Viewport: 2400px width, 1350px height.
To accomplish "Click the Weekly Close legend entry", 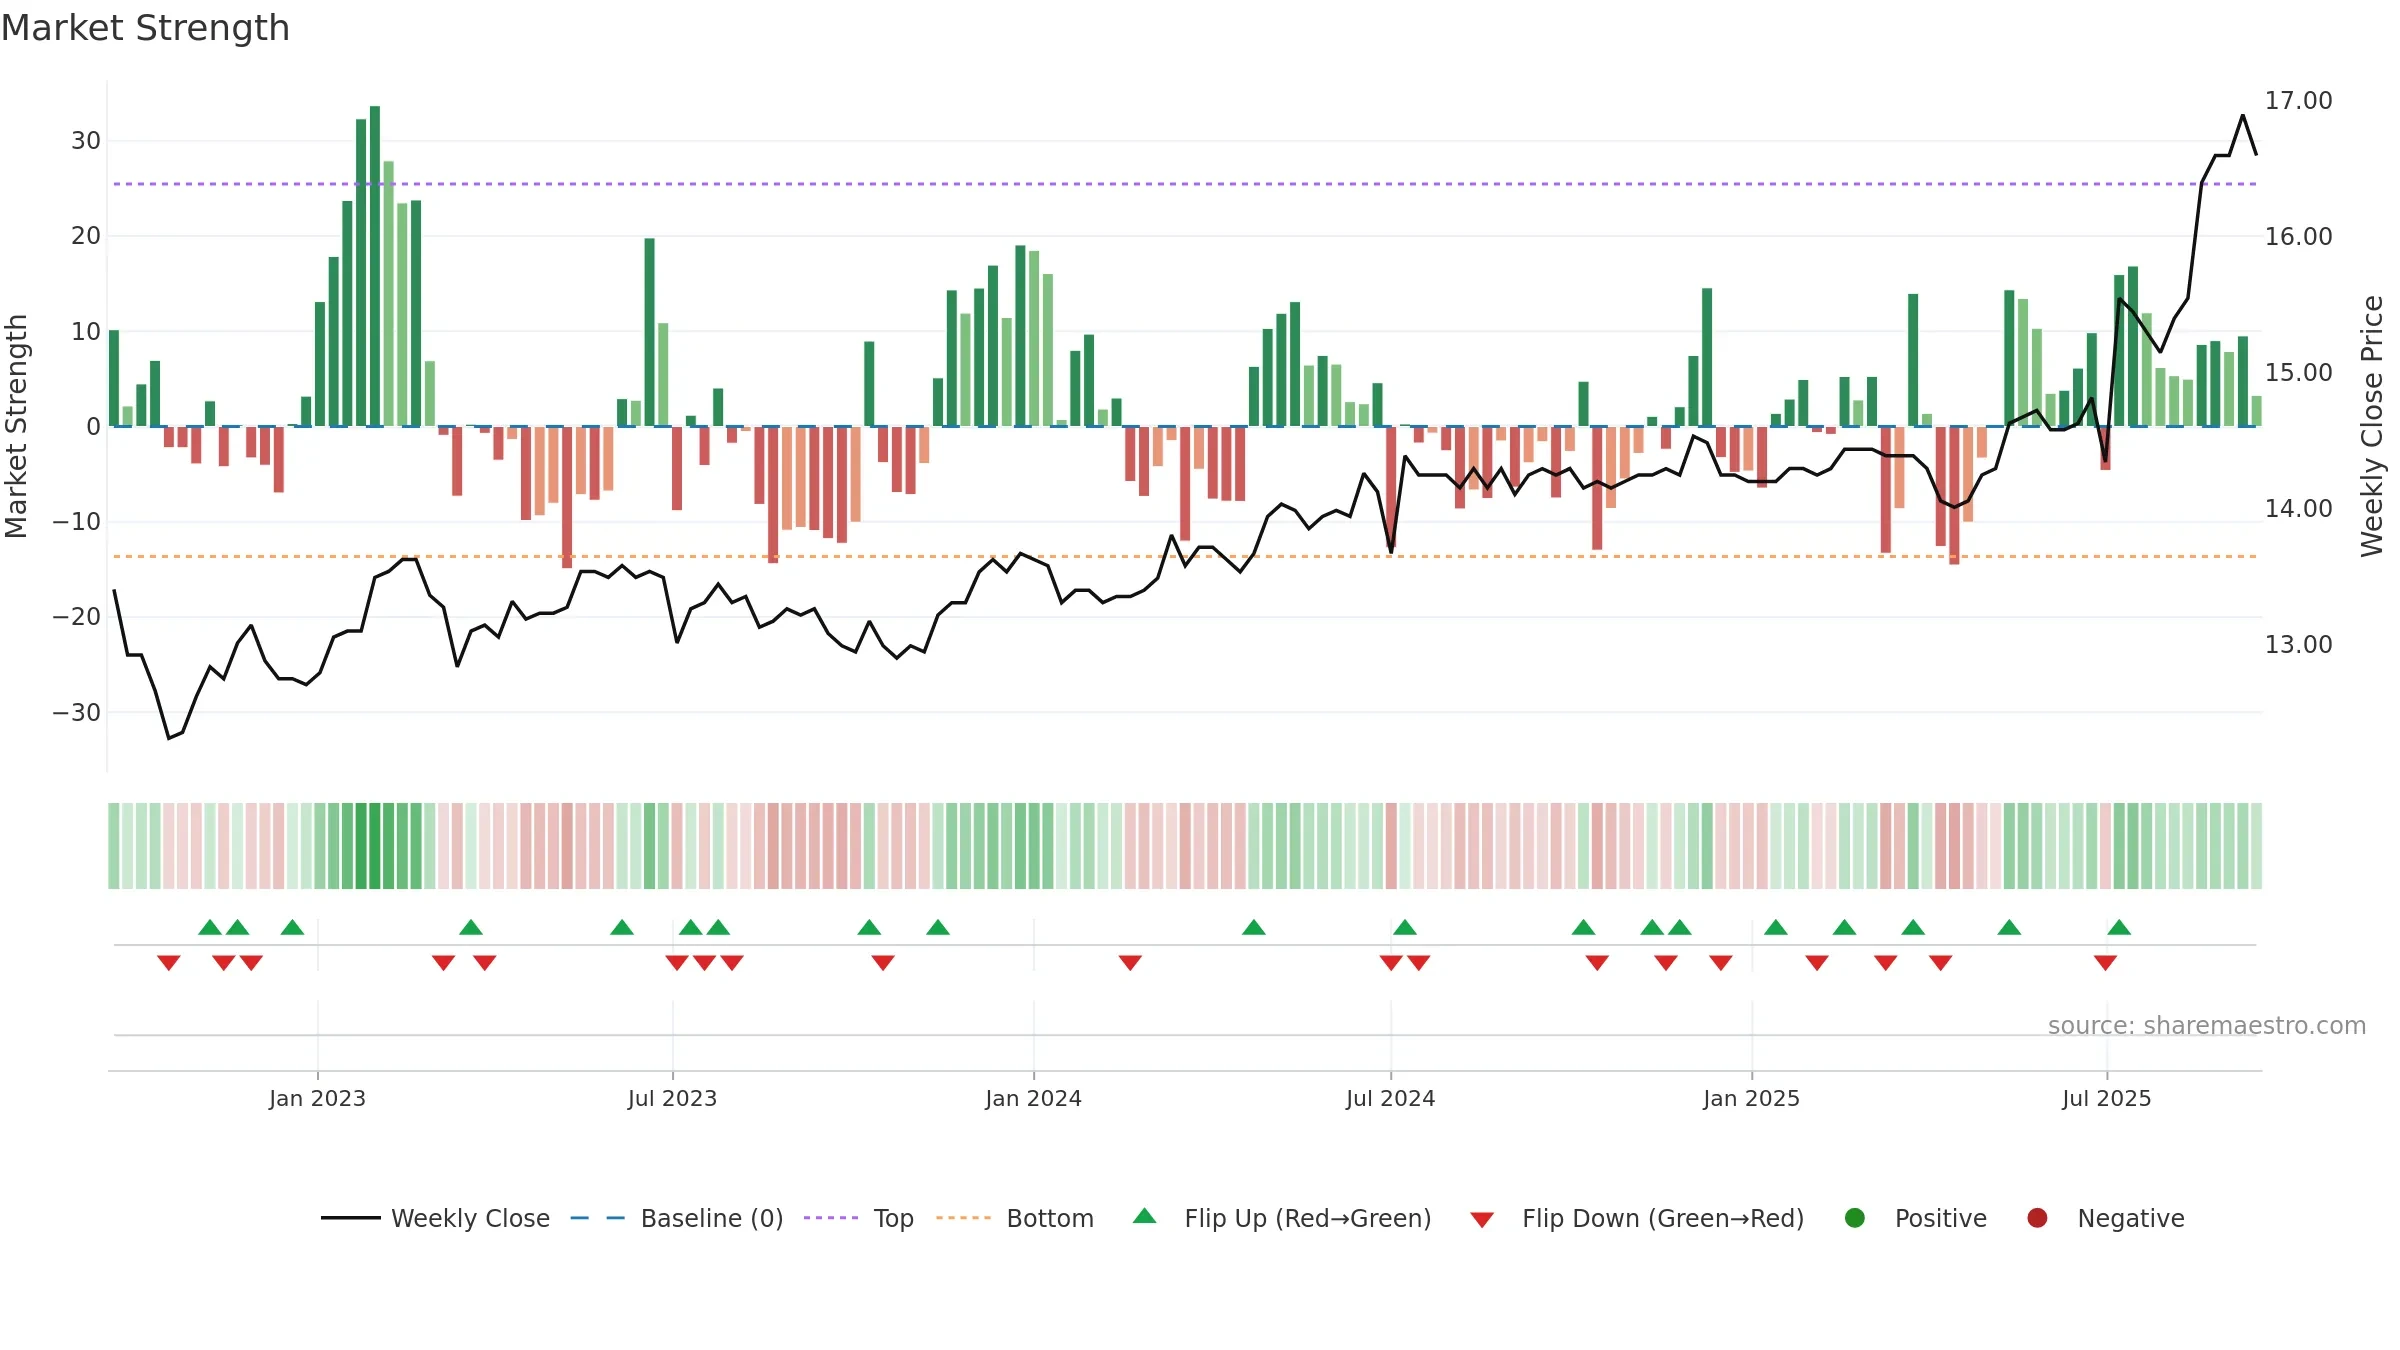I will (x=435, y=1218).
